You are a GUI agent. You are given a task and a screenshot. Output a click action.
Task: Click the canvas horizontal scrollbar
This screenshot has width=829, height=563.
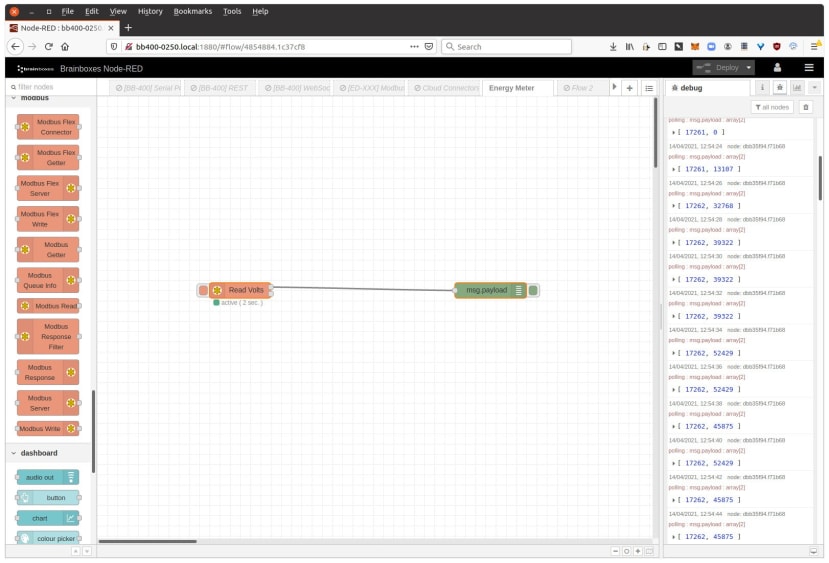(x=148, y=541)
